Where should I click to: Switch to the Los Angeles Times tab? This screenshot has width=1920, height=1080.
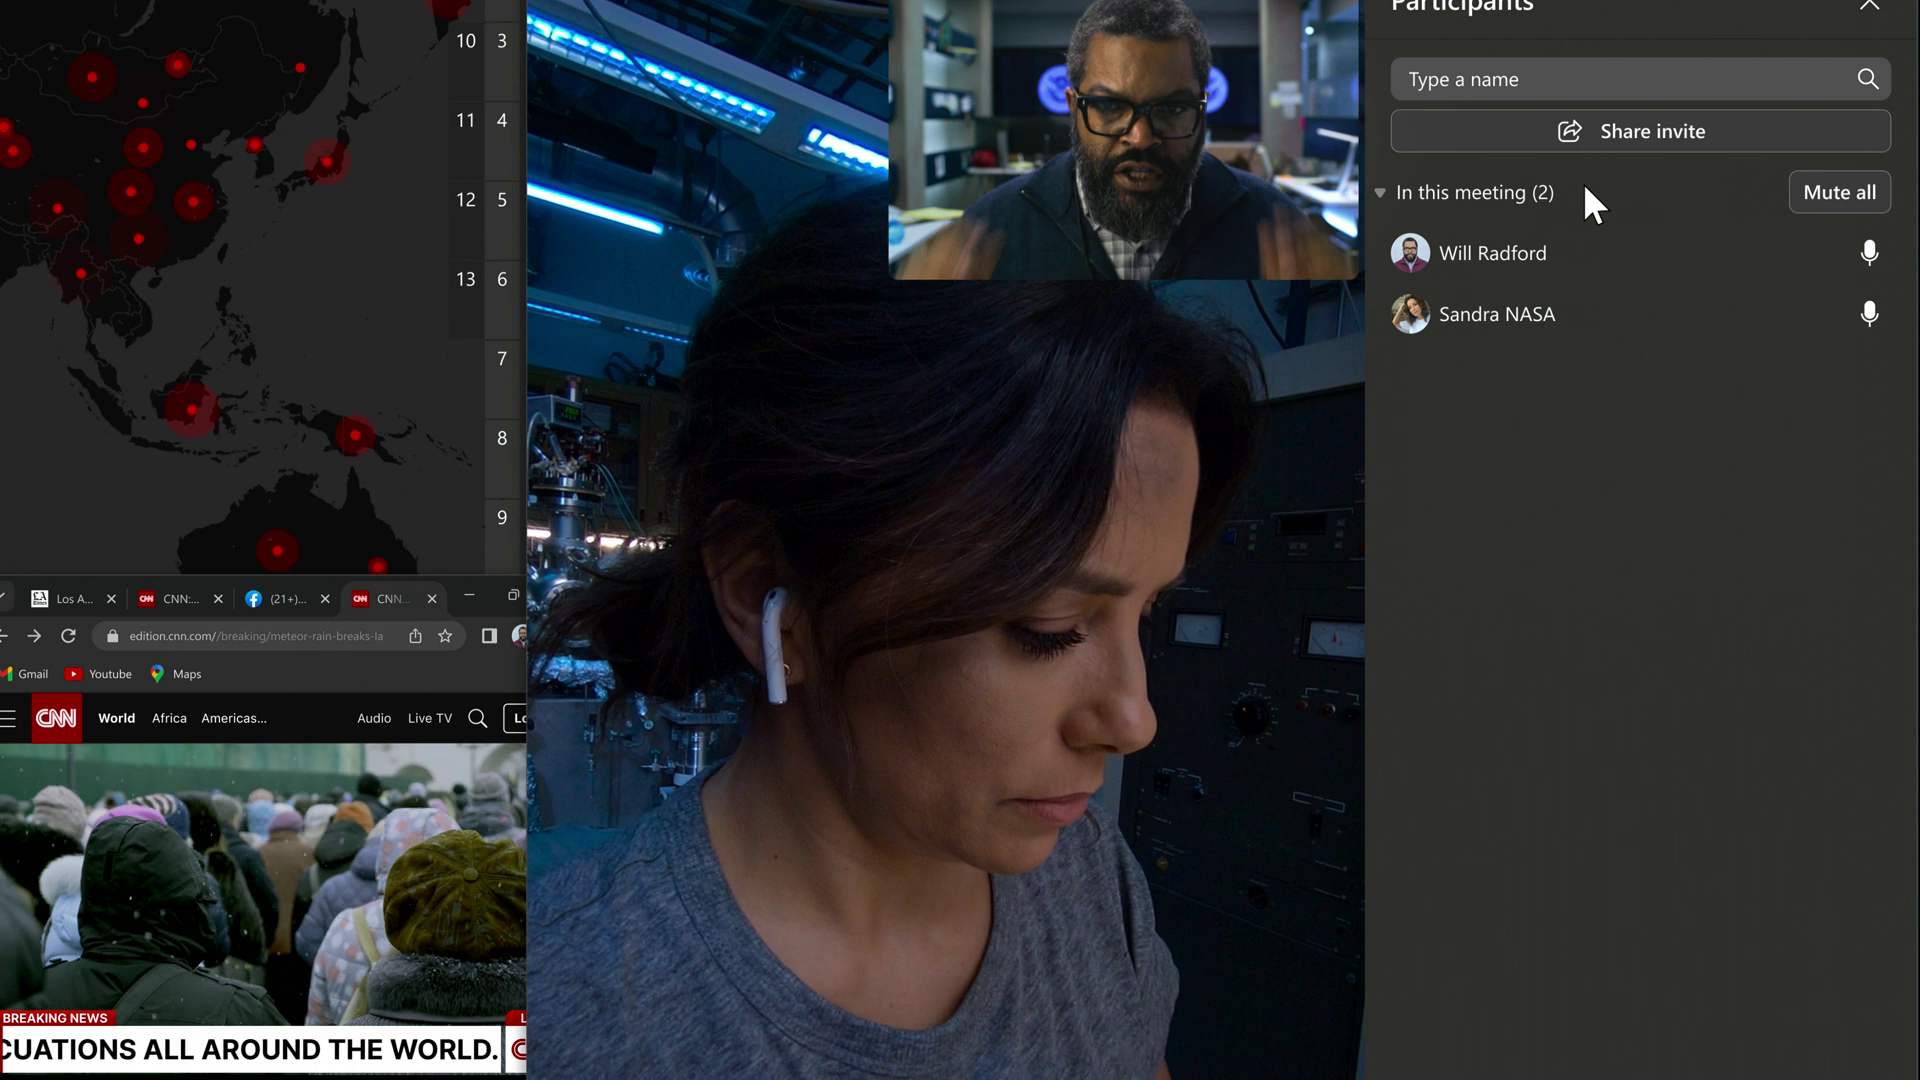(x=62, y=599)
